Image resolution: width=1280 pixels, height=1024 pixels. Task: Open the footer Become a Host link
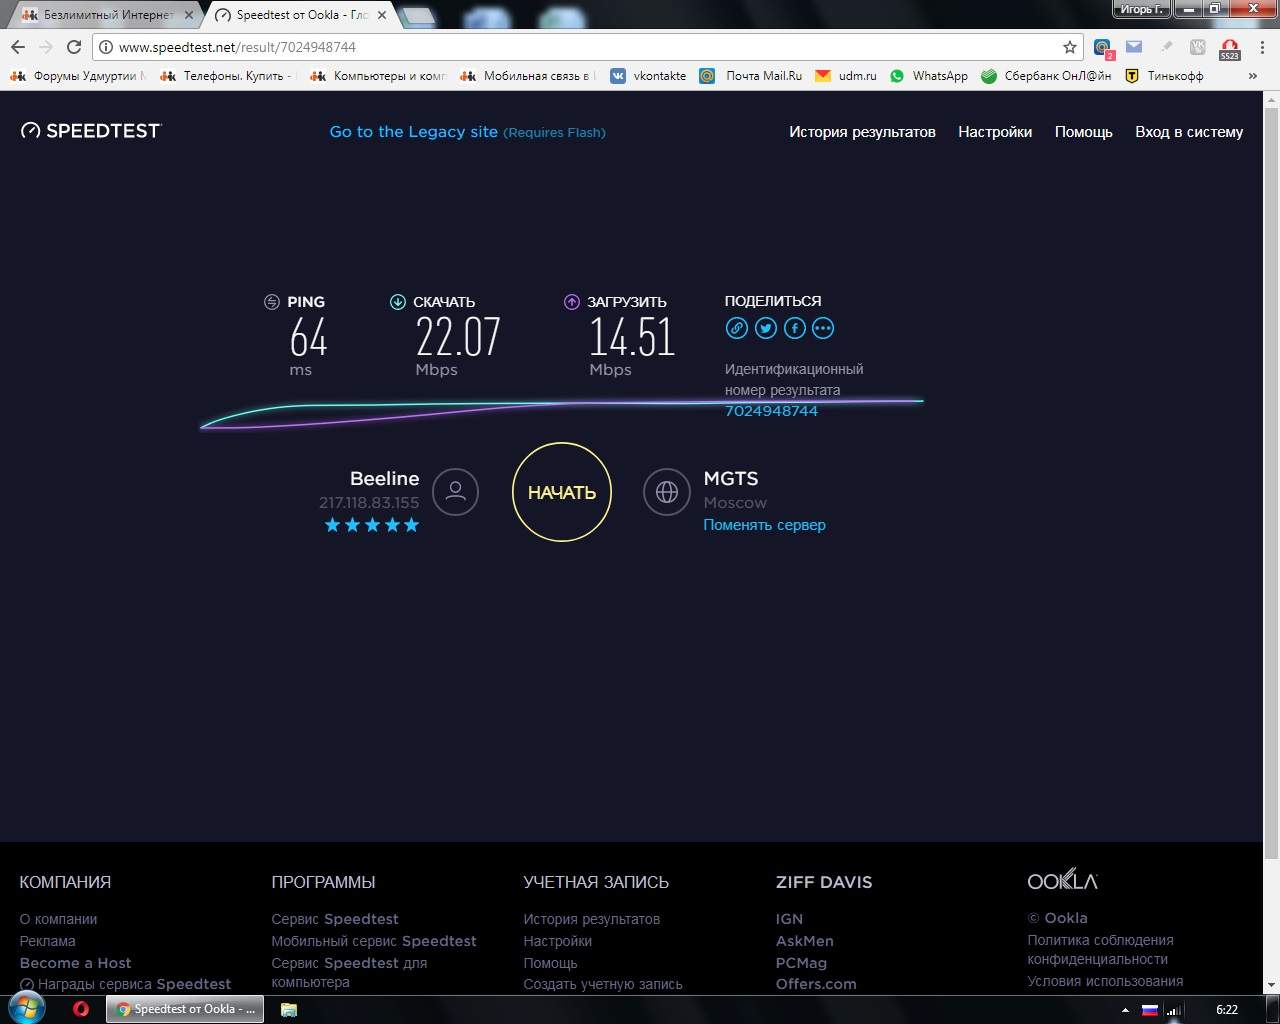tap(75, 963)
